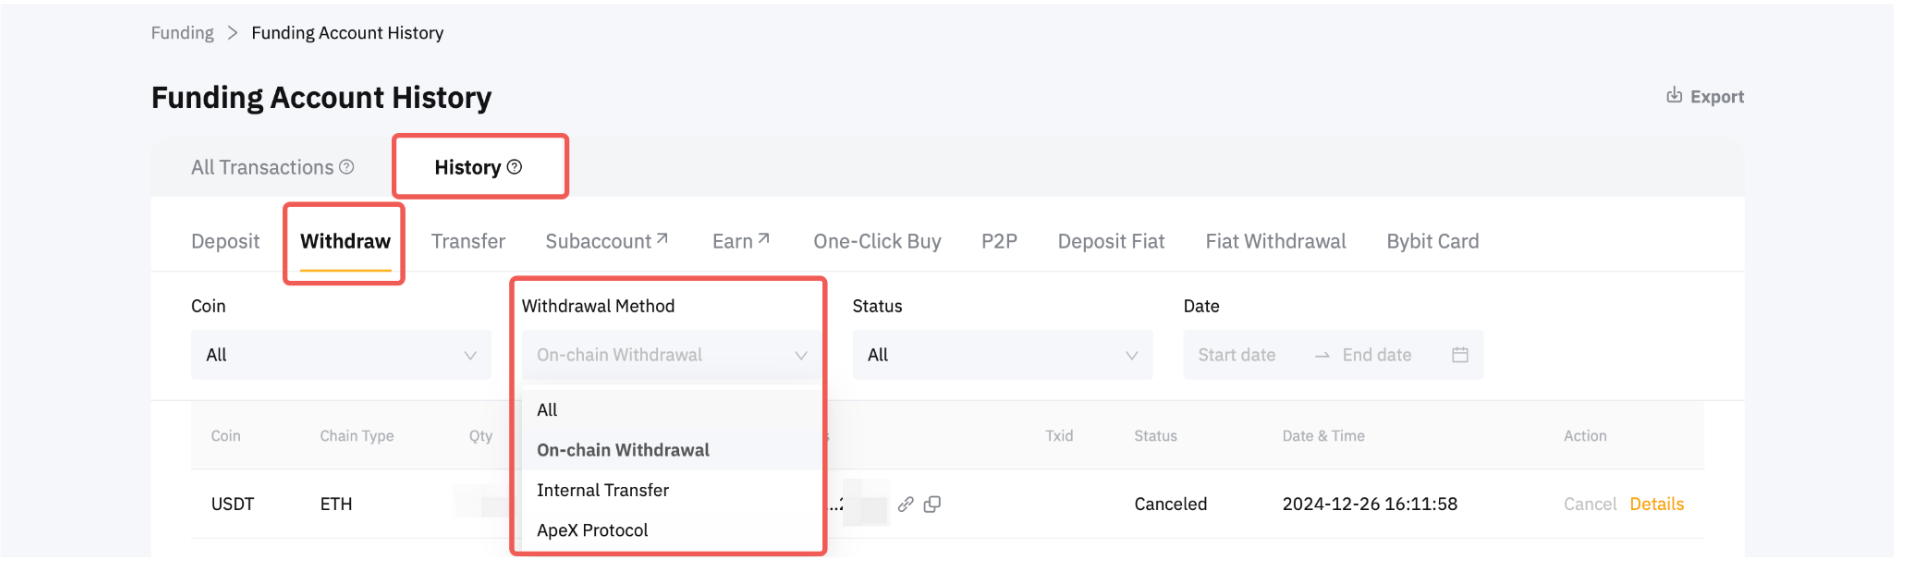This screenshot has height=566, width=1912.
Task: Copy the Txid with copy icon
Action: point(932,504)
